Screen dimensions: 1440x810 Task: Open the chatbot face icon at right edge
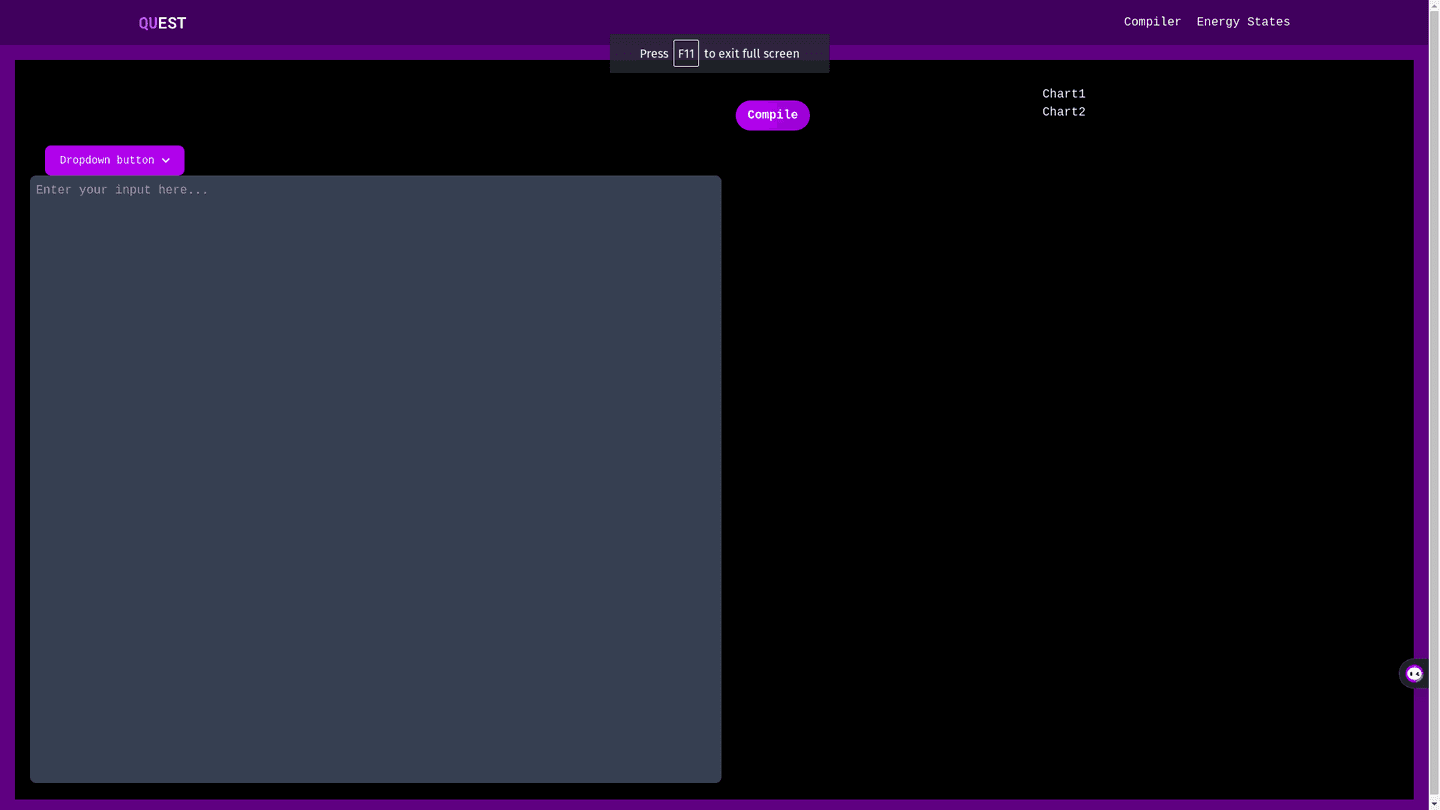tap(1413, 673)
